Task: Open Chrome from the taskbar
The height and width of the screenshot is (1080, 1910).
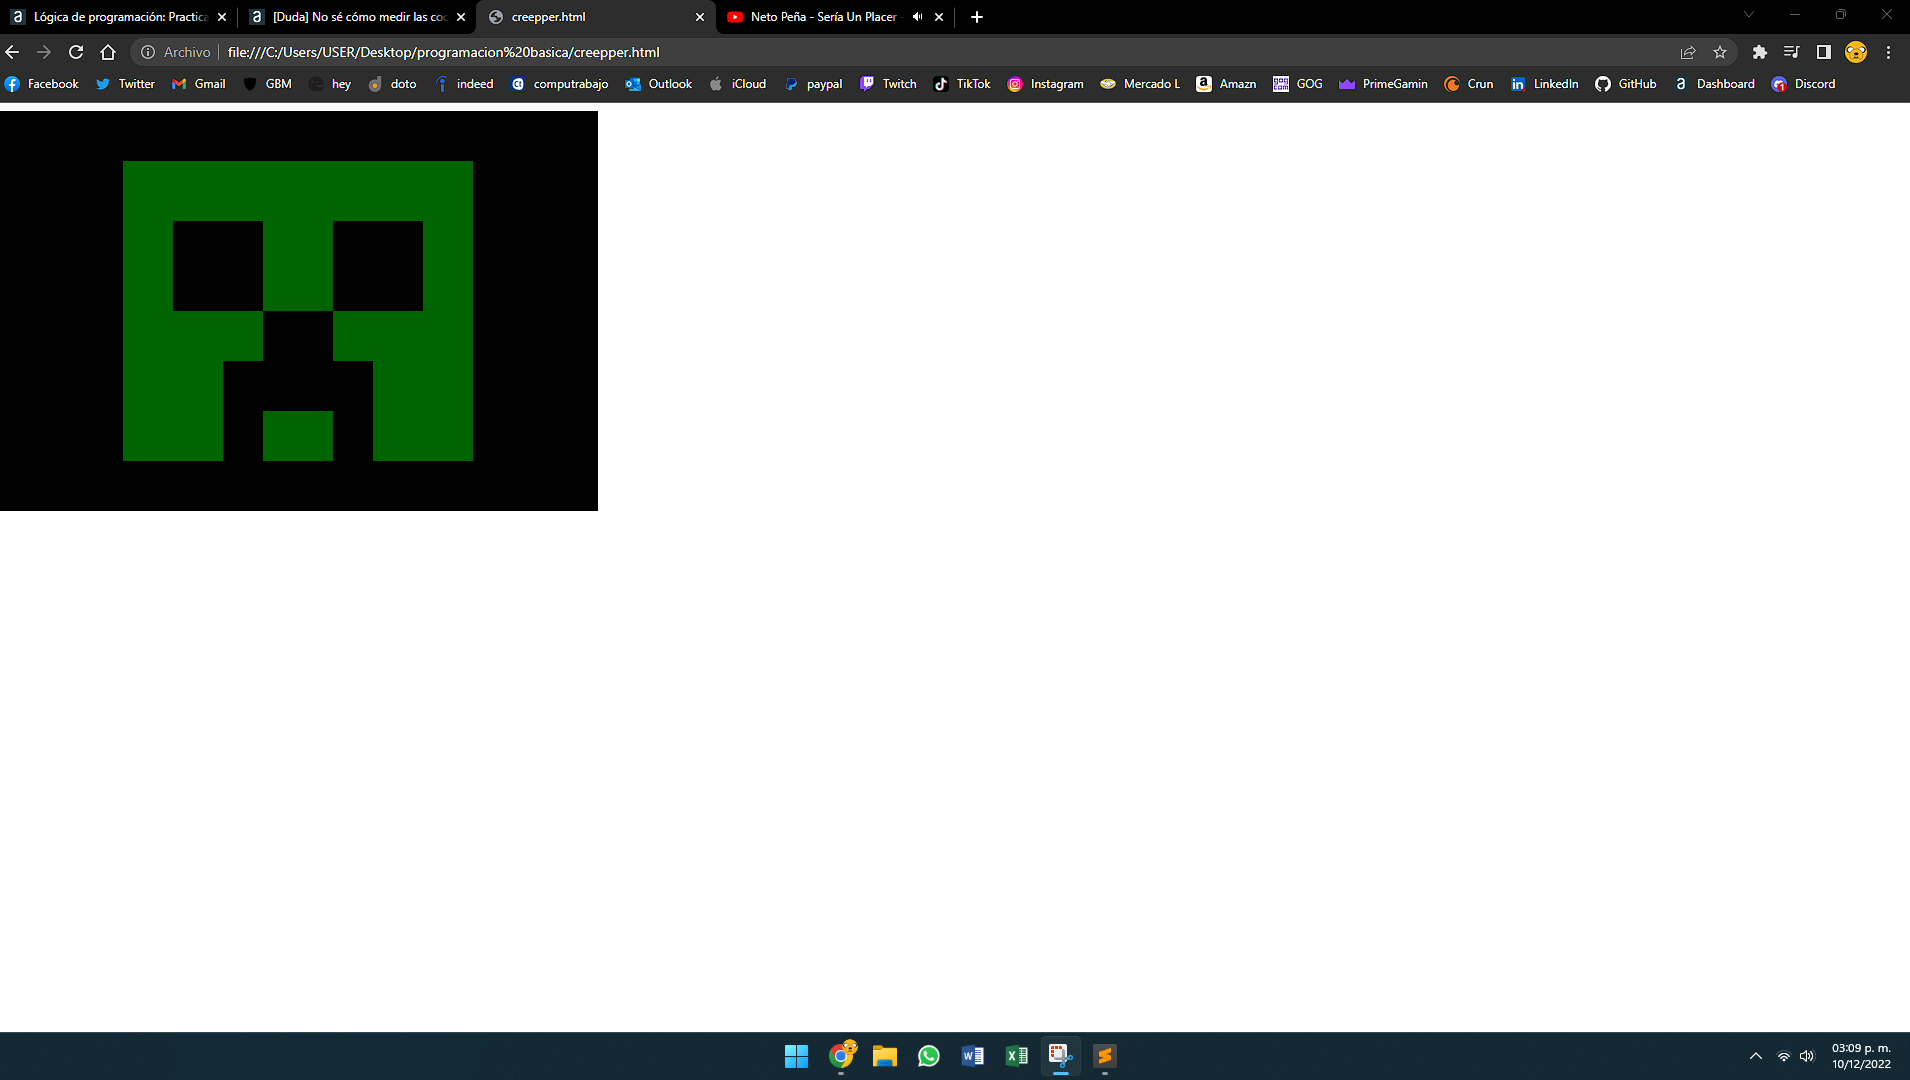Action: [x=841, y=1056]
